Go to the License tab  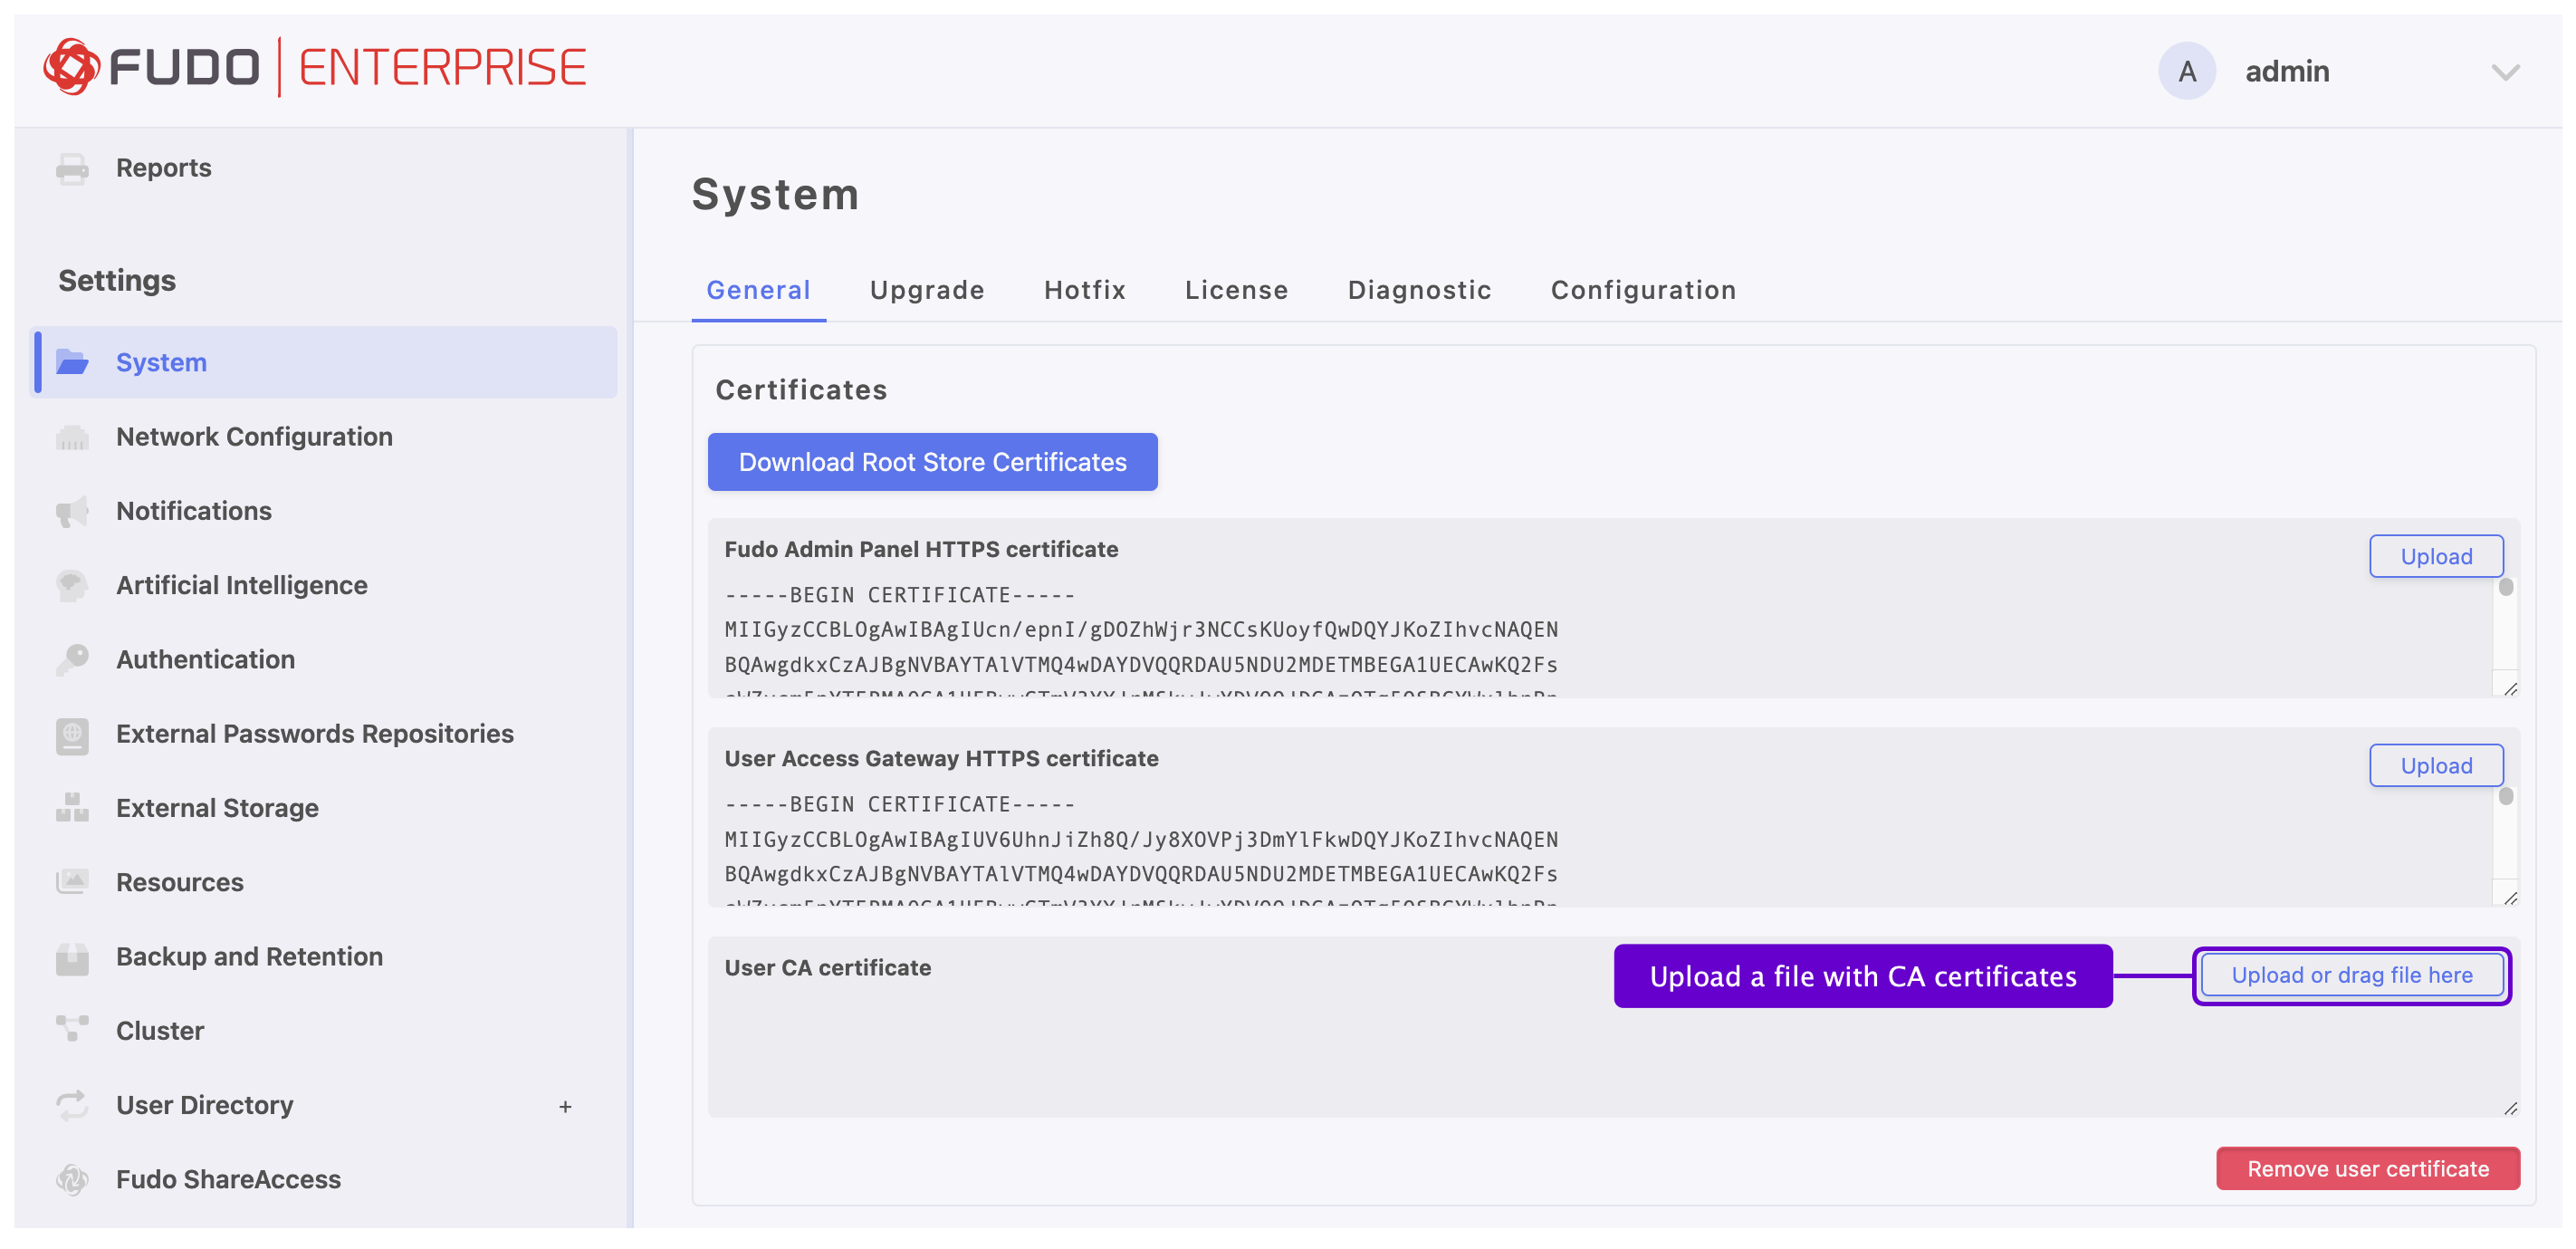1236,290
